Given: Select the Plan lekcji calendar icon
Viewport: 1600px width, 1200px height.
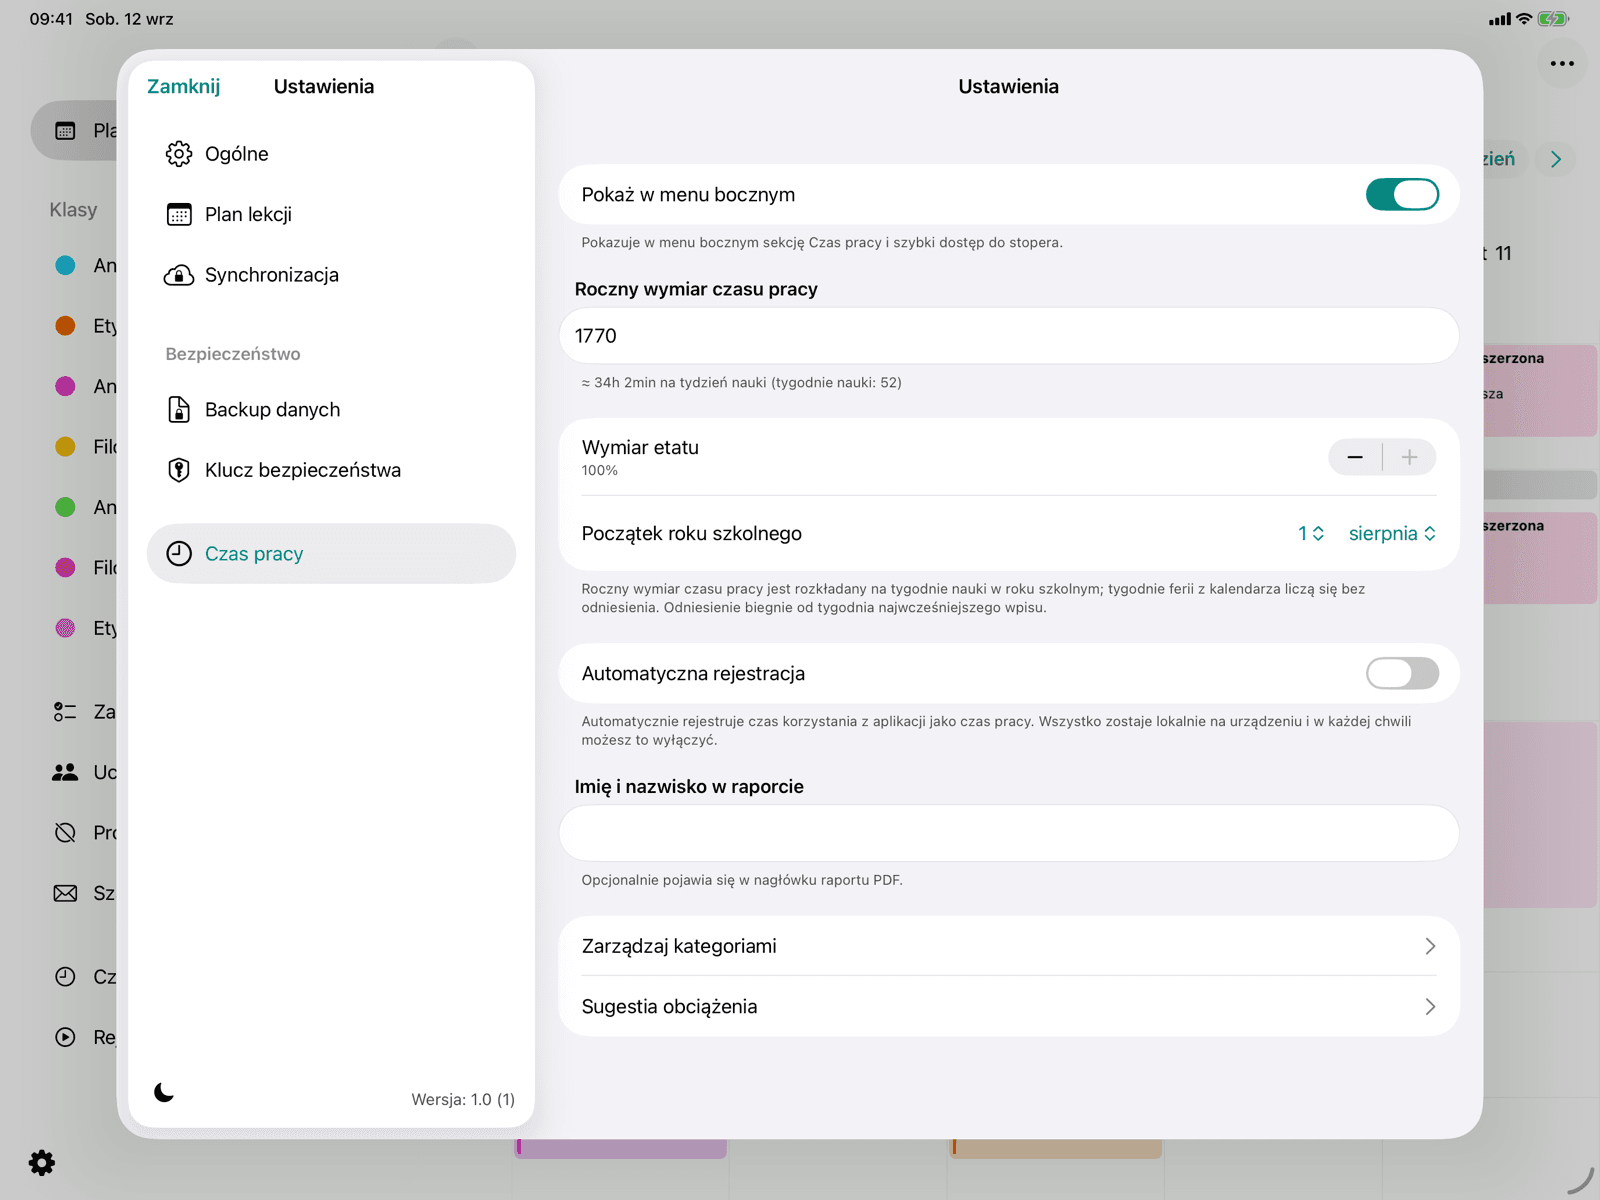Looking at the screenshot, I should (x=179, y=214).
